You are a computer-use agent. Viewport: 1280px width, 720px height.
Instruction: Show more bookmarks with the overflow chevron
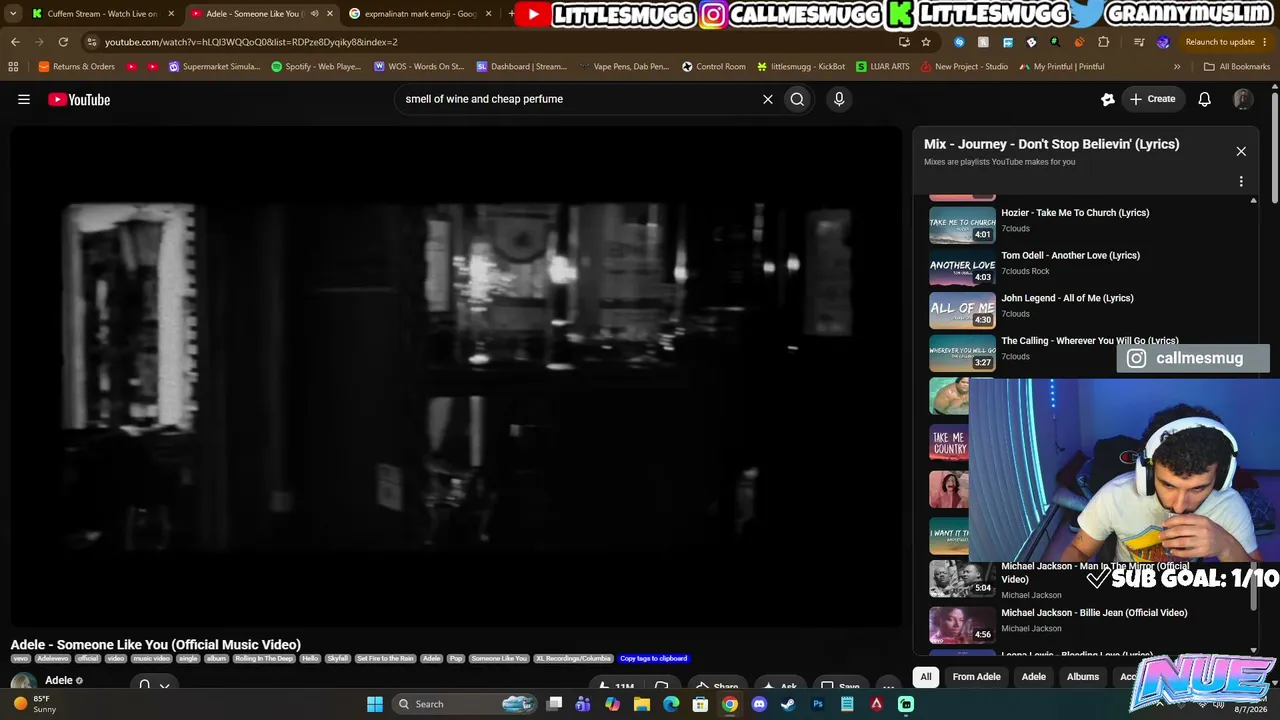[x=1177, y=67]
